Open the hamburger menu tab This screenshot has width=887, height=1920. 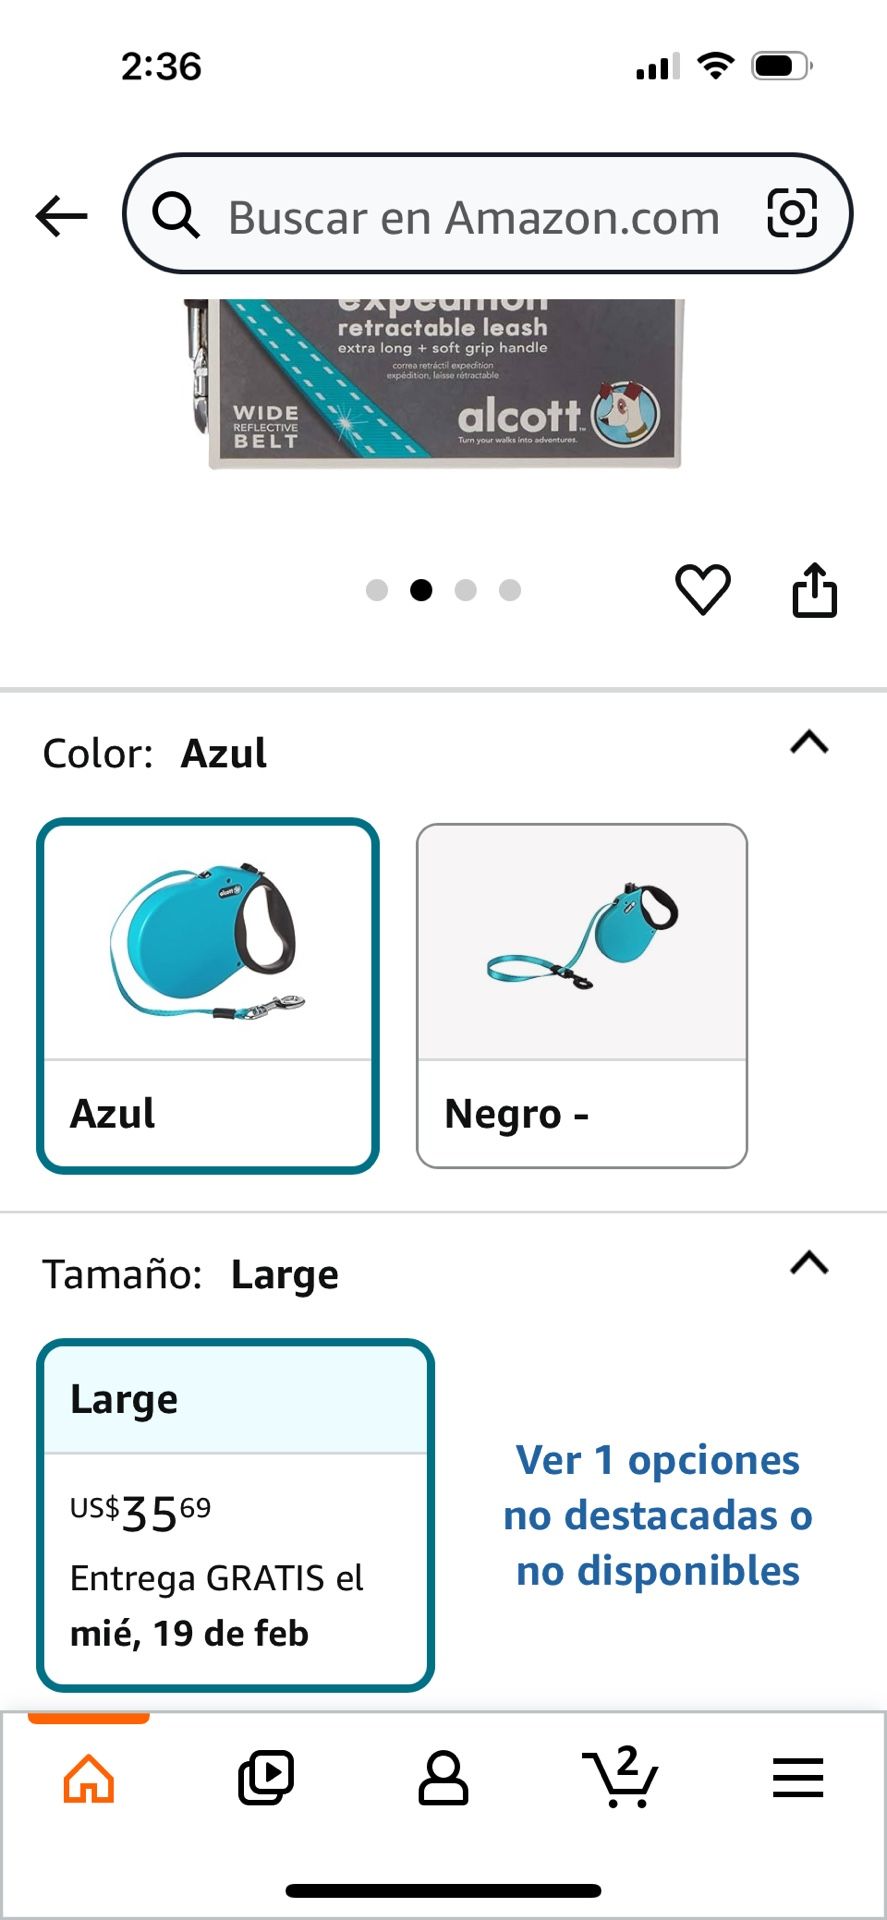coord(797,1778)
